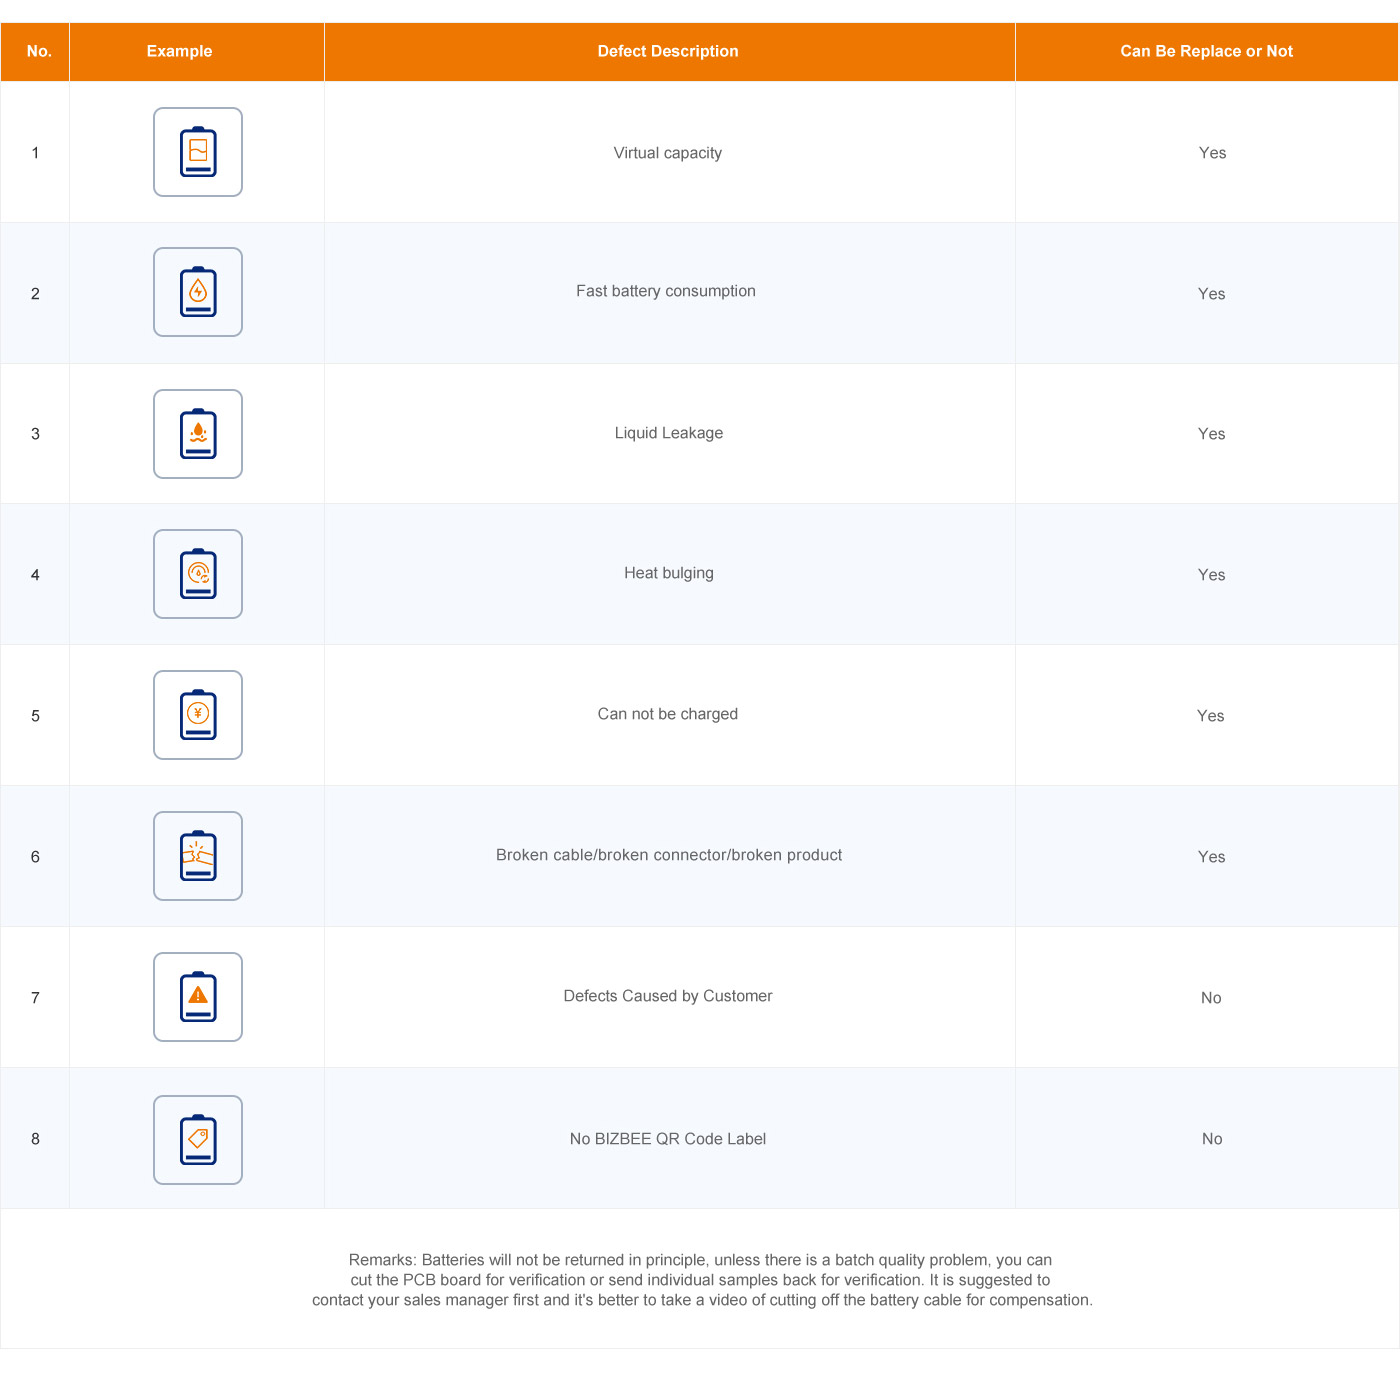This screenshot has height=1373, width=1400.
Task: Click the Virtual capacity battery icon
Action: point(198,152)
